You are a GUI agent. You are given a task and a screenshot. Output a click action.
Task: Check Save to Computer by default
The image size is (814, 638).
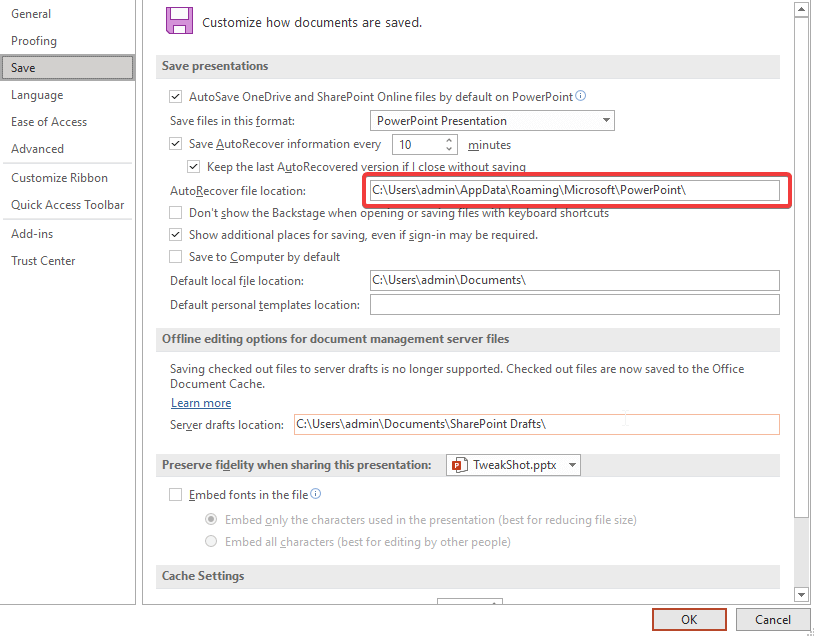tap(176, 256)
